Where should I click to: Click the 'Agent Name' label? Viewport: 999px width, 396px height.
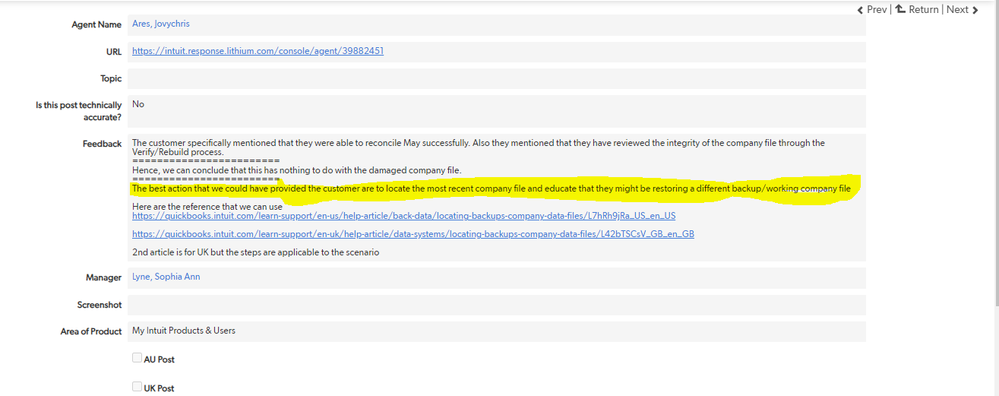pyautogui.click(x=96, y=25)
